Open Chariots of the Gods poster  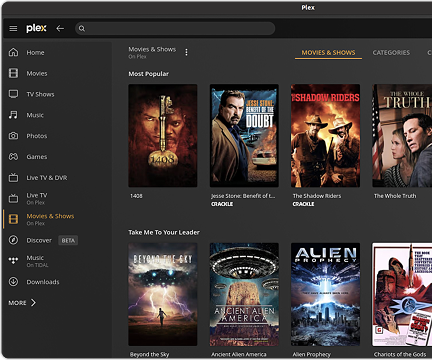402,294
